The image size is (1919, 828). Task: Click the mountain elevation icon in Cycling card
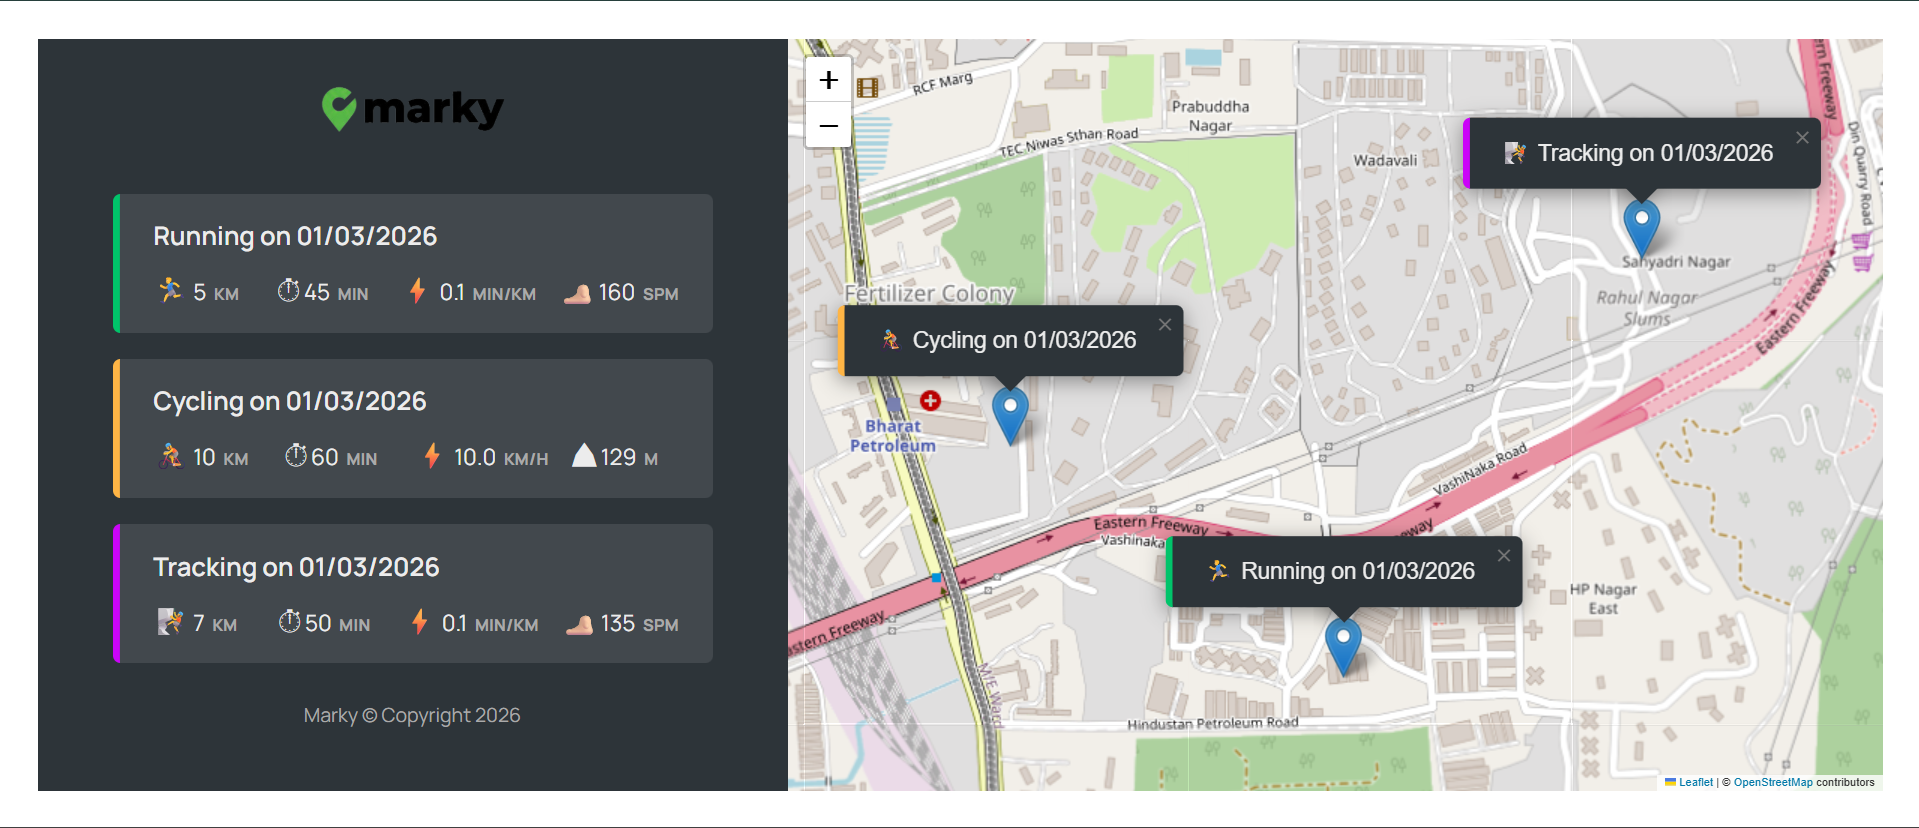pos(584,456)
